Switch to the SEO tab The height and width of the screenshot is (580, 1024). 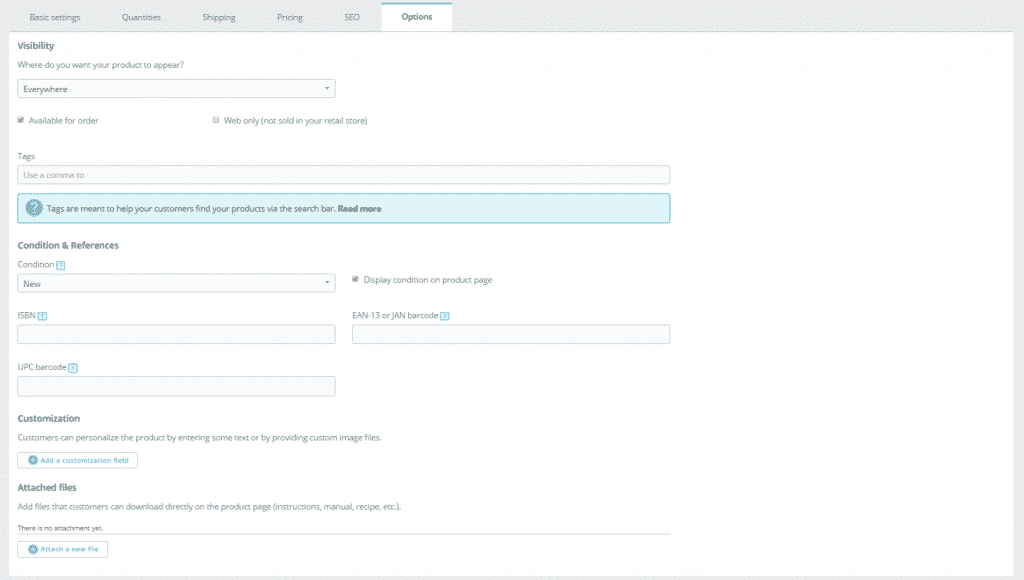(351, 16)
